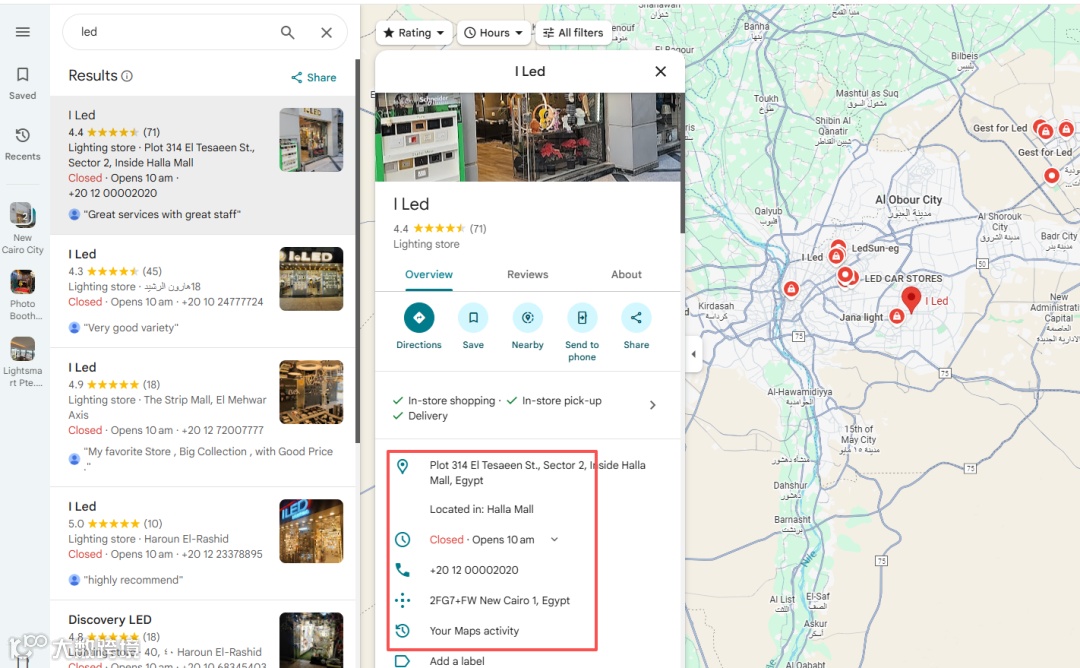
Task: Collapse the side panel arrow
Action: coord(694,354)
